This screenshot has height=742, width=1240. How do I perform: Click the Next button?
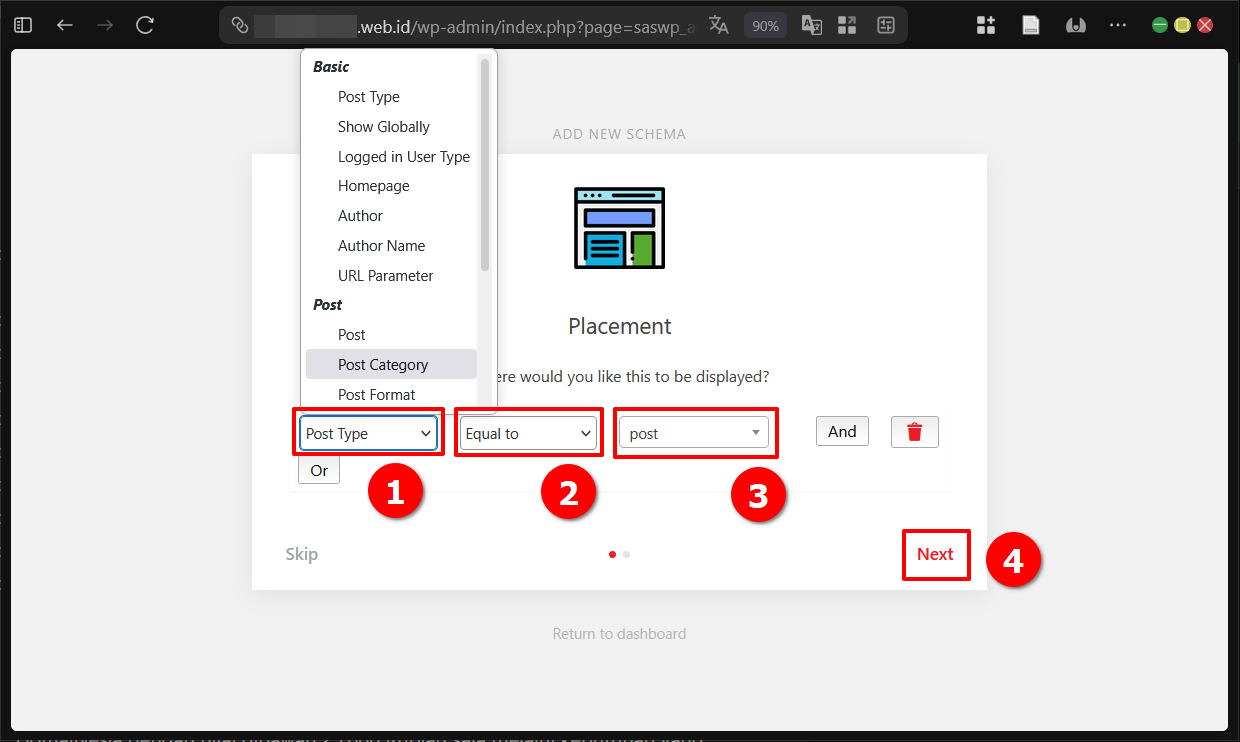click(936, 554)
